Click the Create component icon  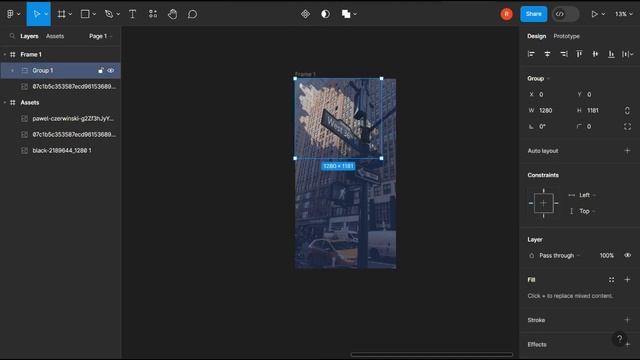click(305, 14)
